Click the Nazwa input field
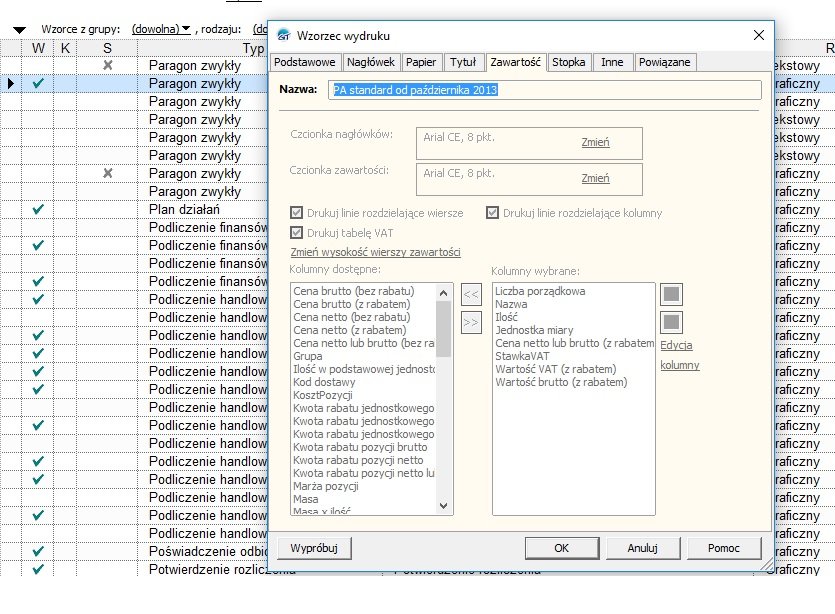Viewport: 835px width, 614px height. click(x=545, y=90)
